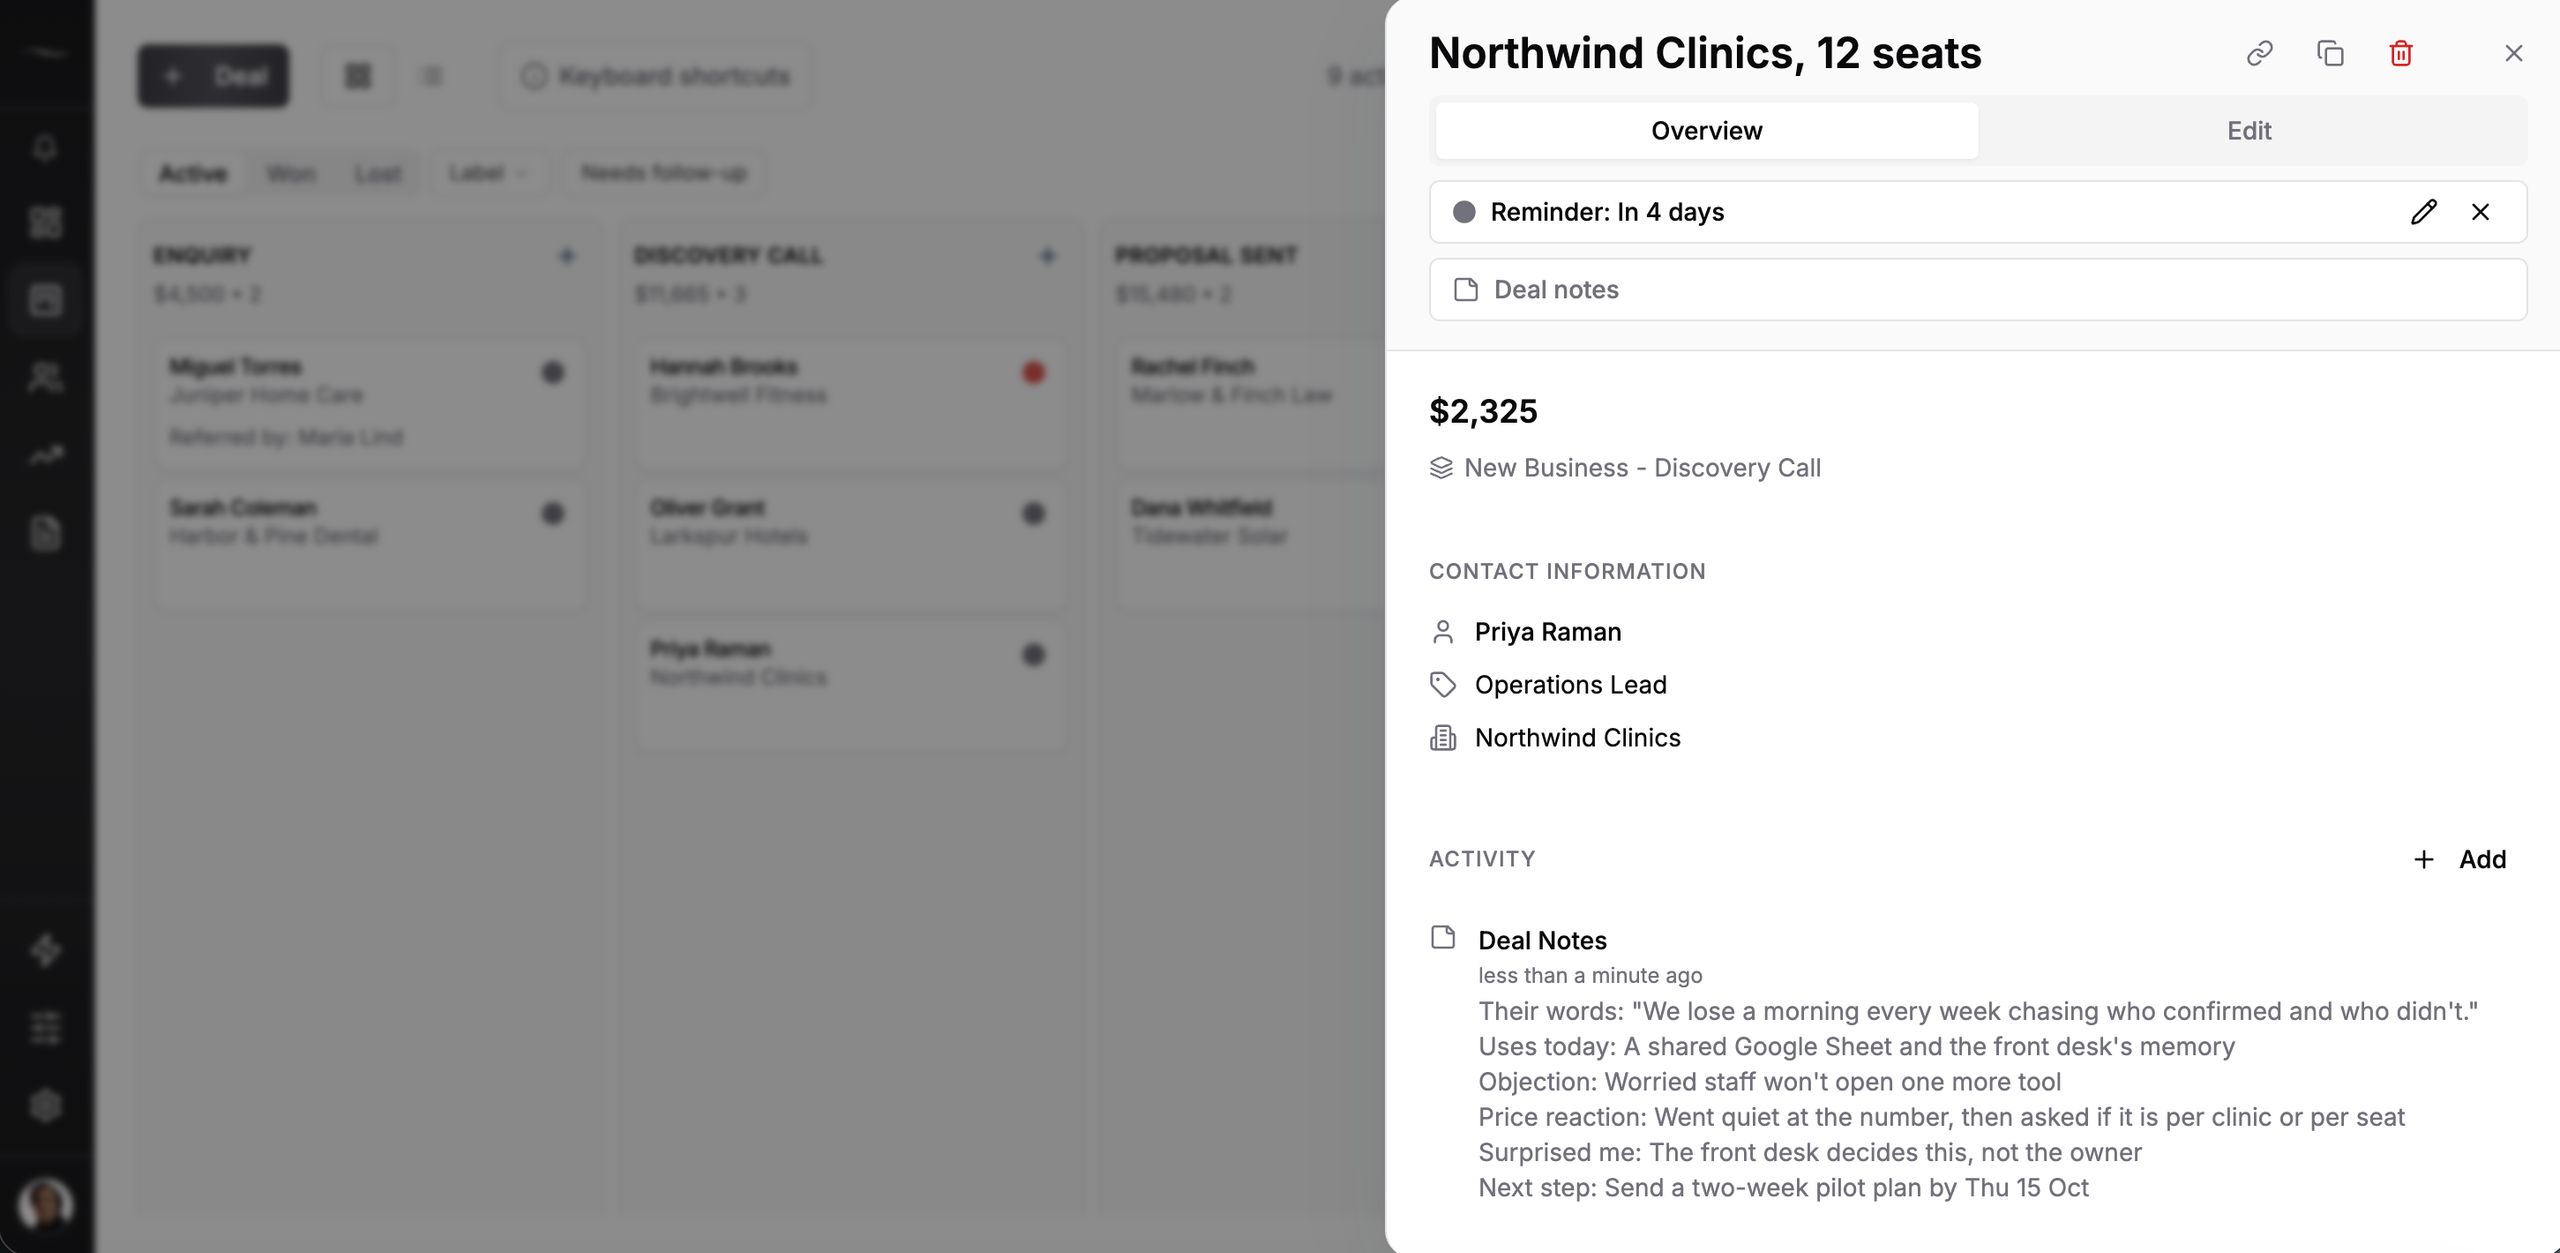Open the documents icon in sidebar
The height and width of the screenshot is (1253, 2560).
(x=45, y=533)
